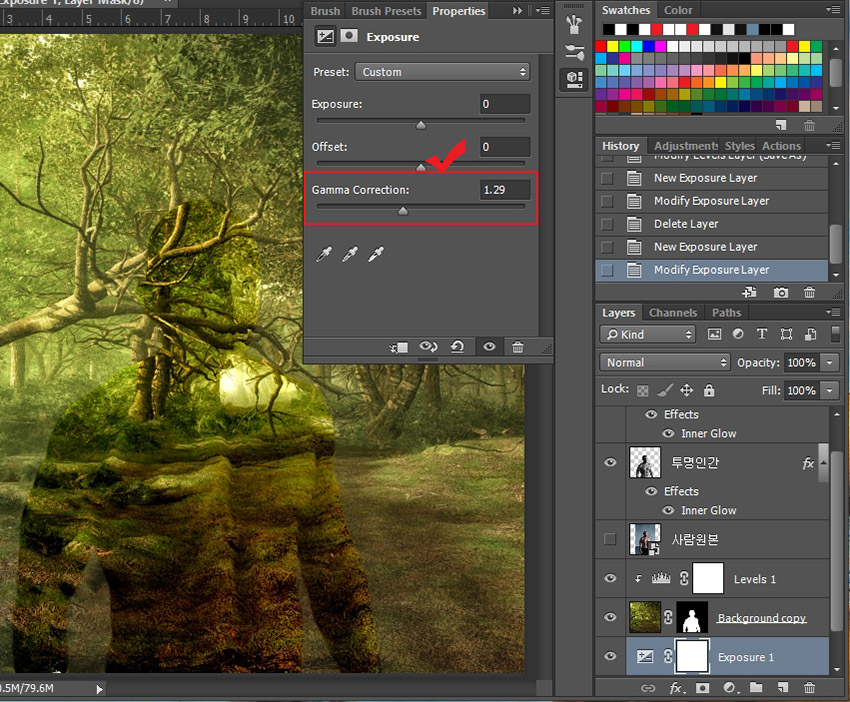Open the Fill slider dropdown arrow
This screenshot has width=850, height=702.
829,390
